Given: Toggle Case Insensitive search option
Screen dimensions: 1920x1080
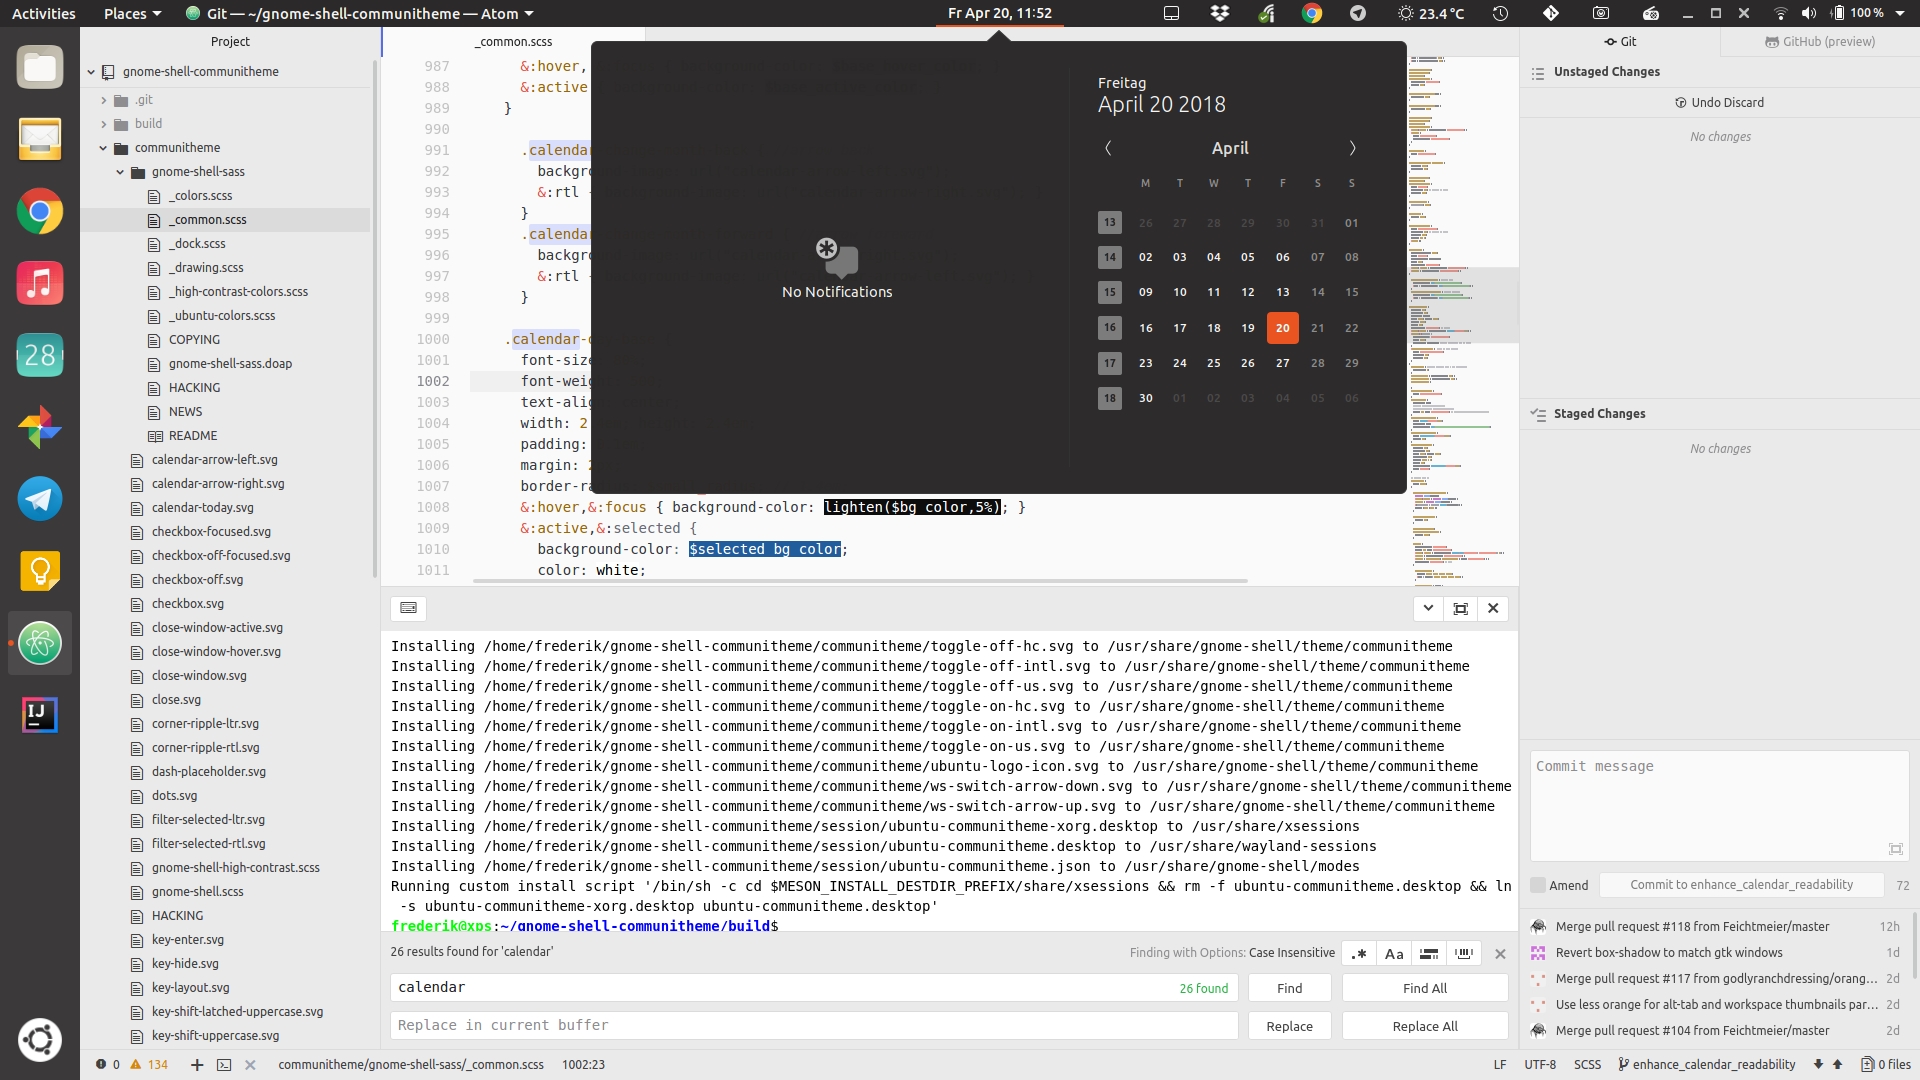Looking at the screenshot, I should click(x=1394, y=952).
